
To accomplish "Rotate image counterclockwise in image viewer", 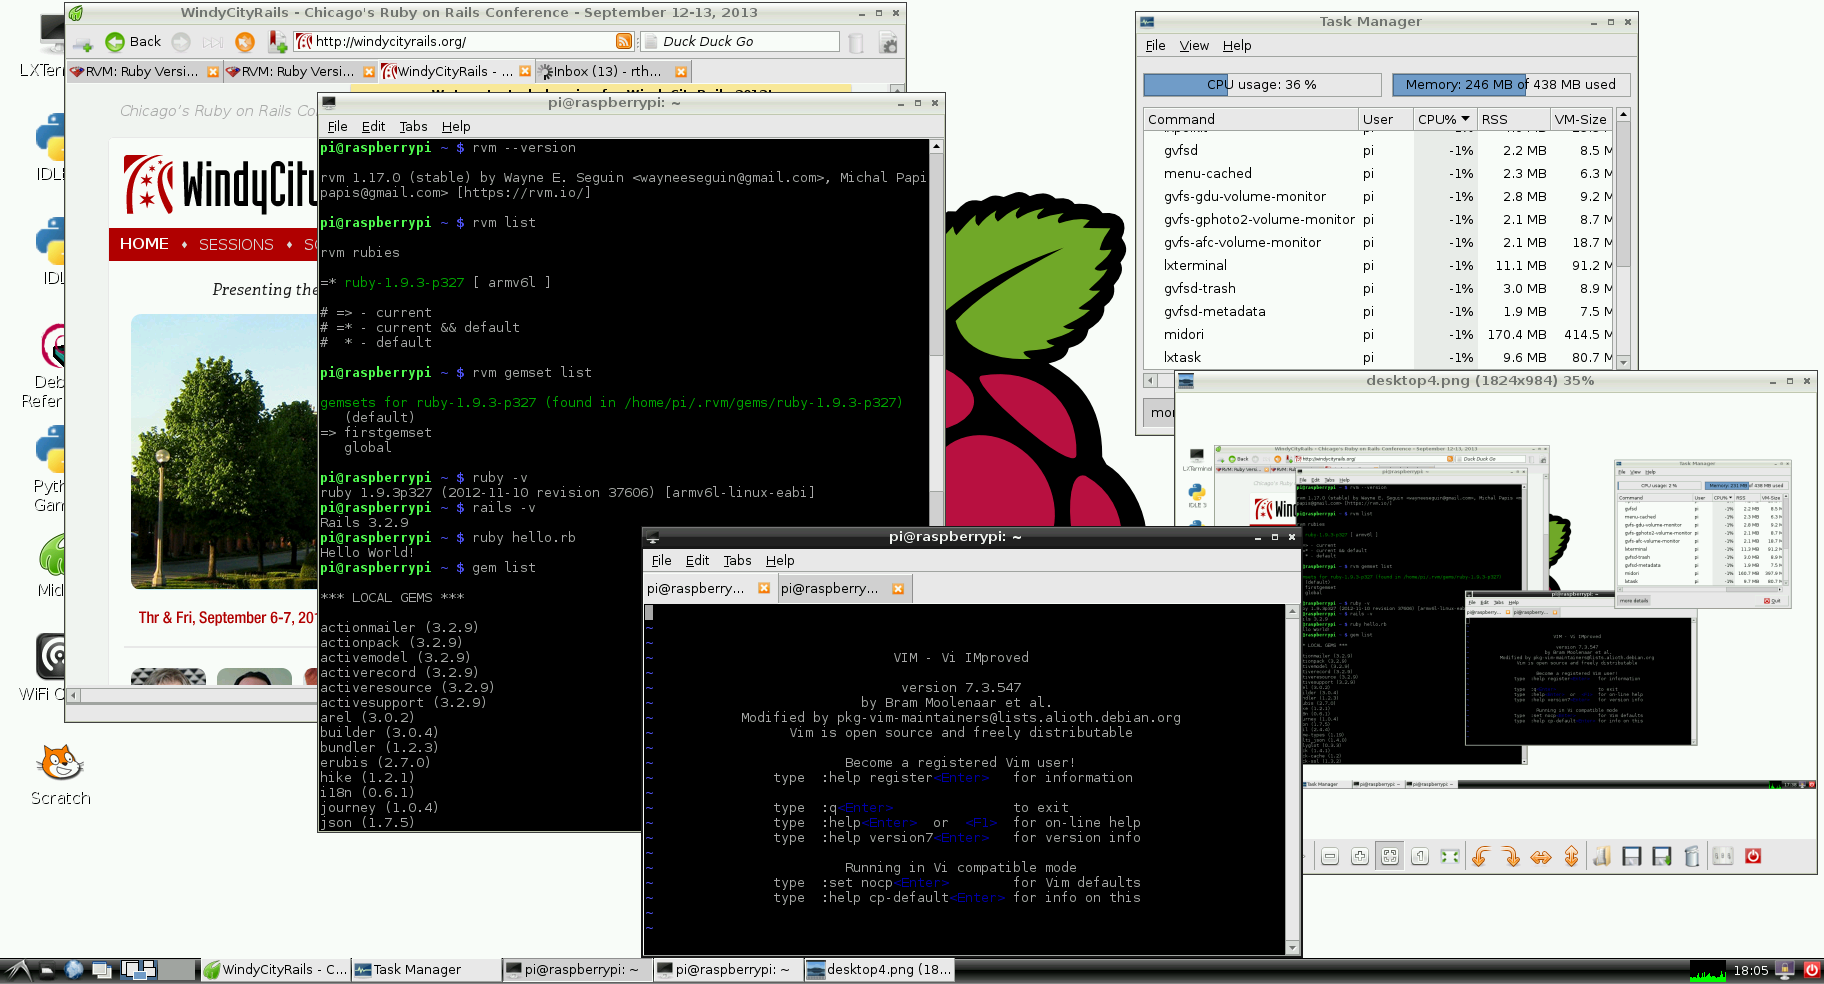I will coord(1481,856).
